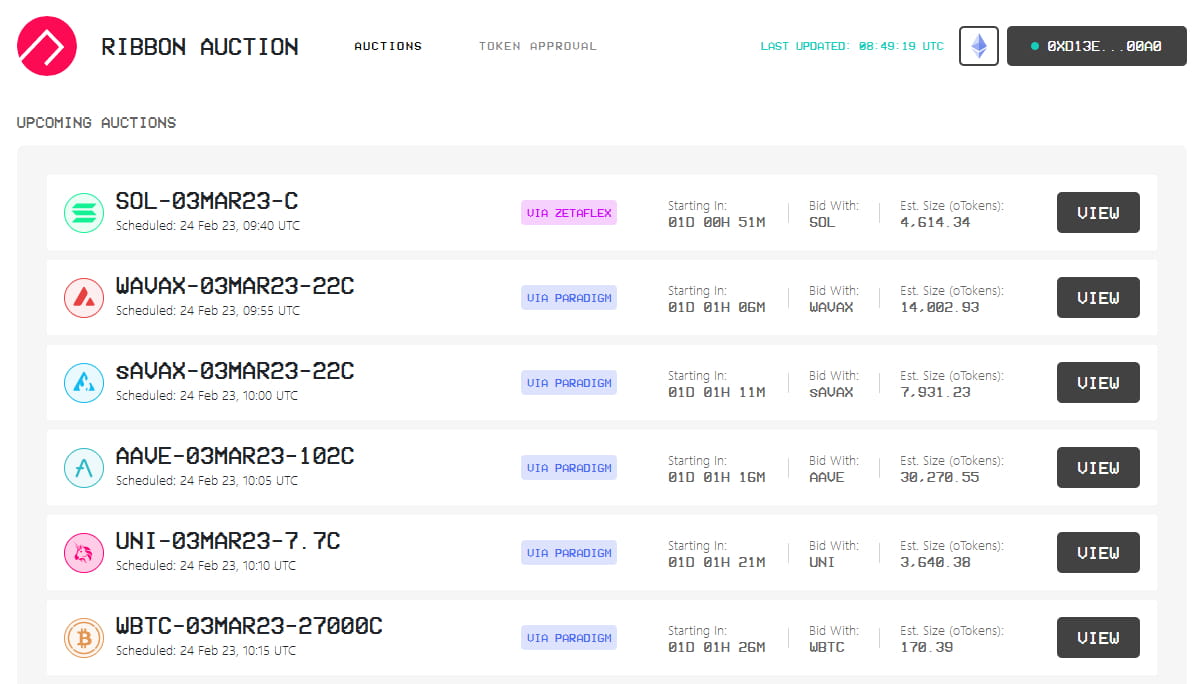
Task: Click est. size value 170.39
Action: (927, 648)
